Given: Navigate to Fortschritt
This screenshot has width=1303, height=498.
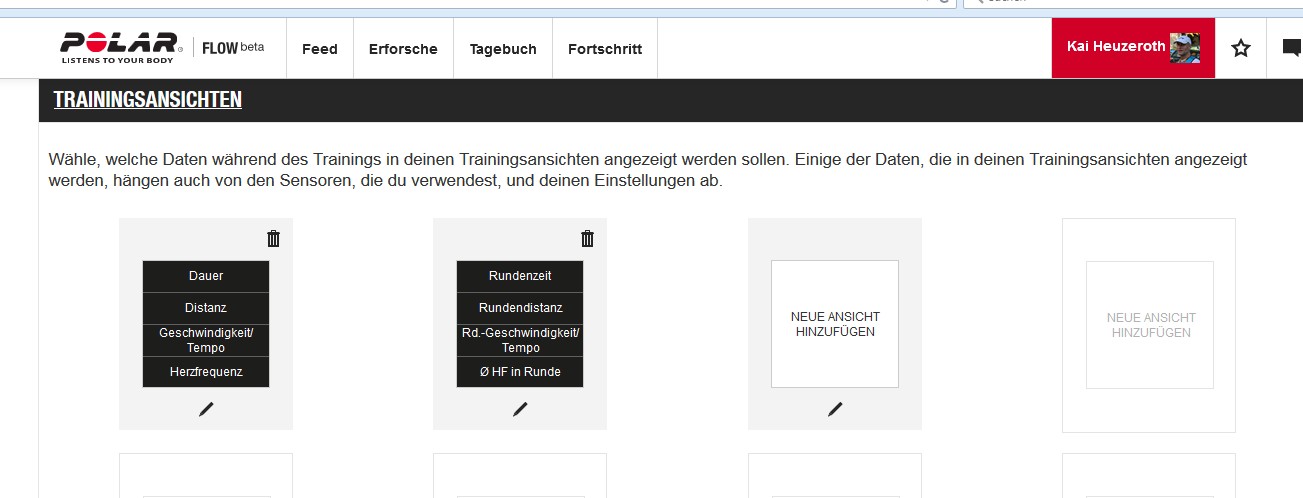Looking at the screenshot, I should coord(605,49).
